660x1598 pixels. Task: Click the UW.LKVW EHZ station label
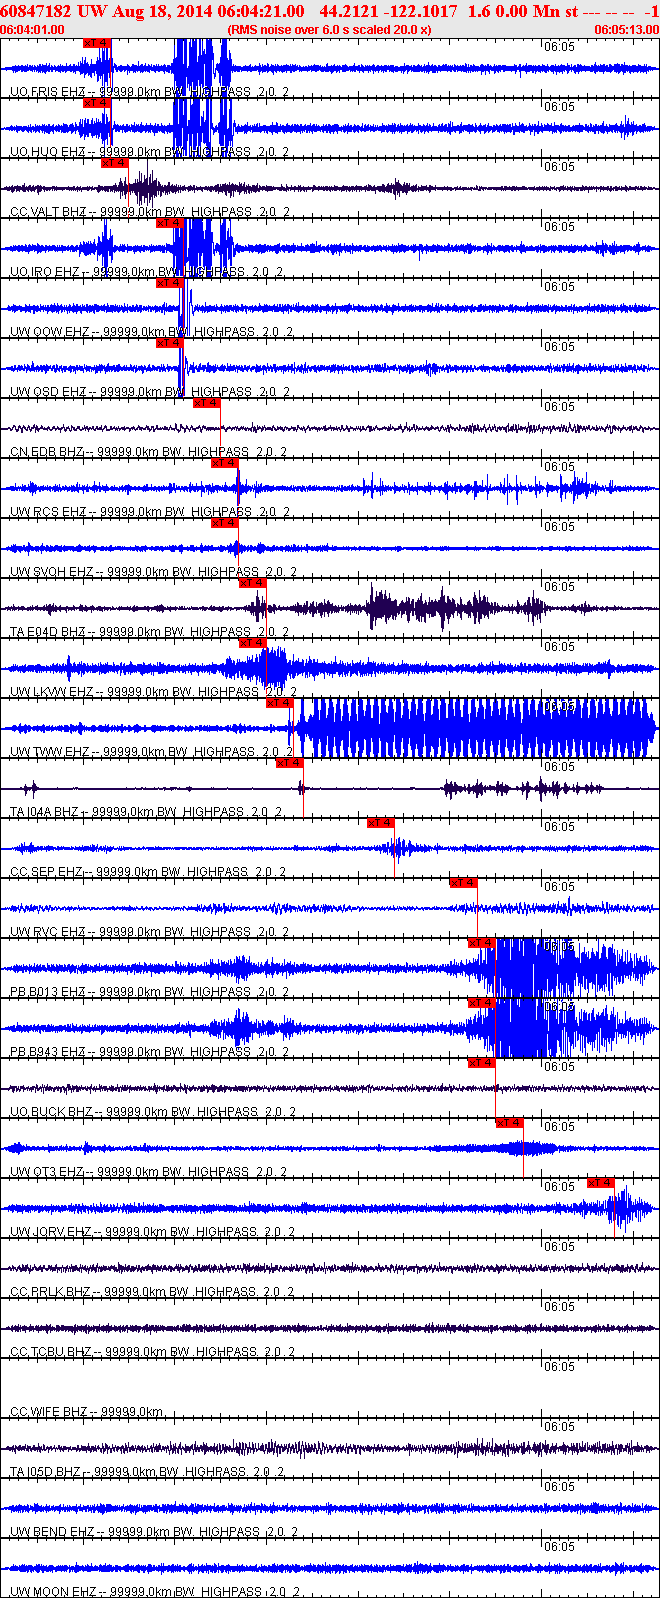(52, 692)
